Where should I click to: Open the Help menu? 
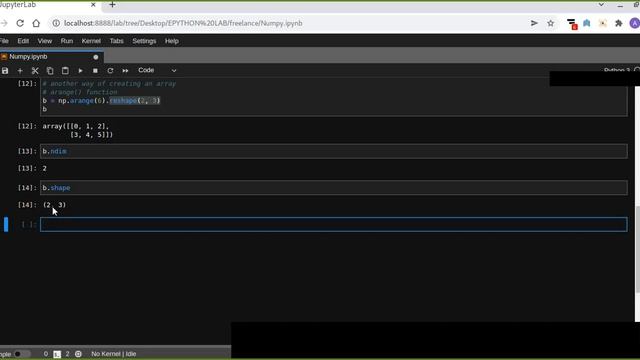pyautogui.click(x=172, y=41)
